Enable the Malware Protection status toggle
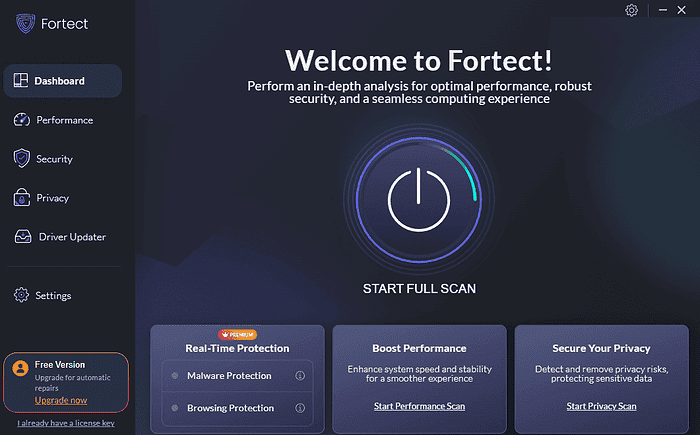 point(174,376)
